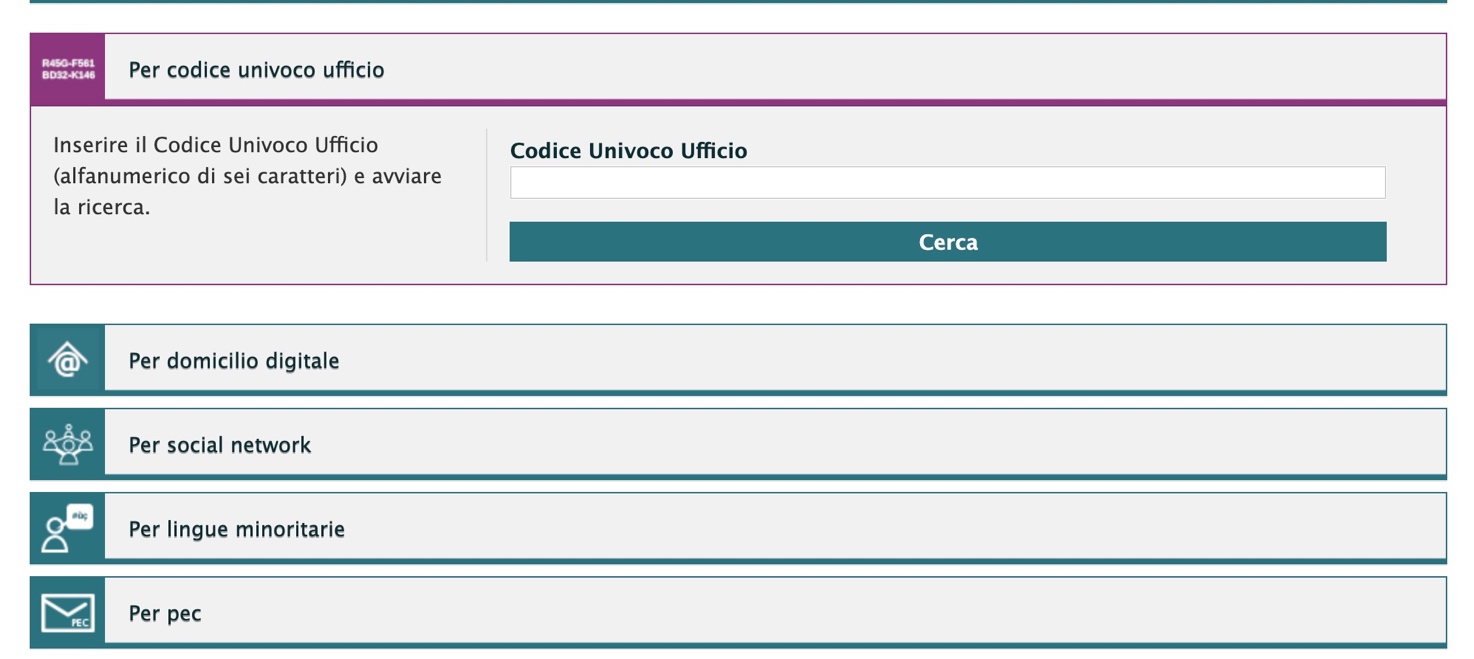The width and height of the screenshot is (1474, 659).
Task: Expand the Per pec section
Action: [x=738, y=612]
